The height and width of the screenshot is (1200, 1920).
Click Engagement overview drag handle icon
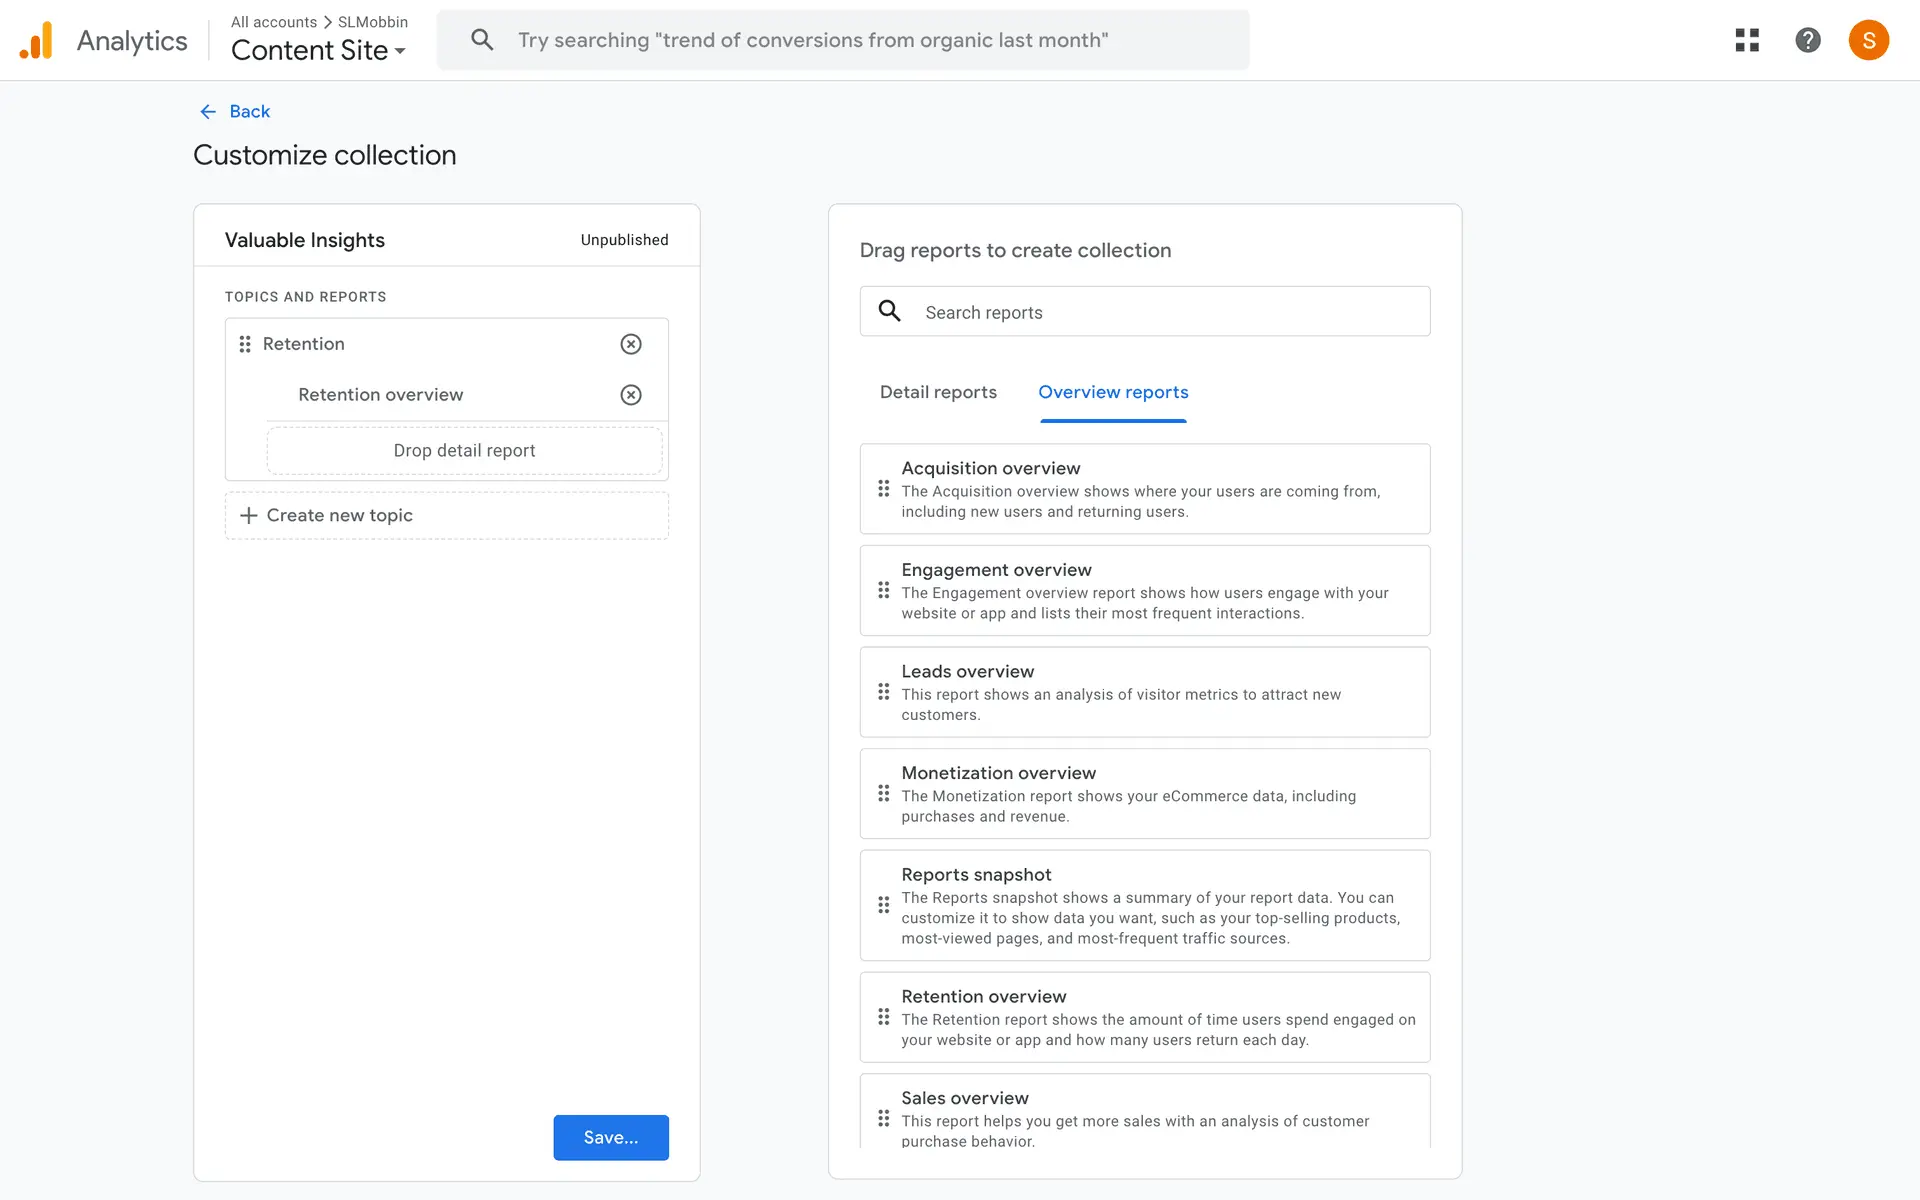(883, 591)
